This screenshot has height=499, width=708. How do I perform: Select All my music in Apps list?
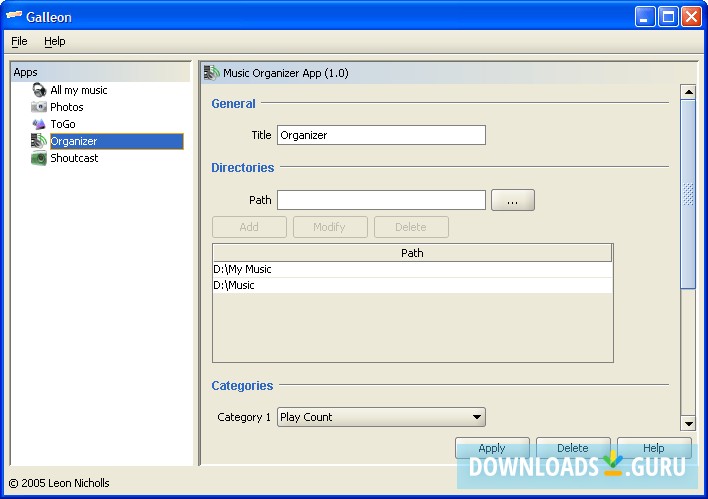[79, 90]
